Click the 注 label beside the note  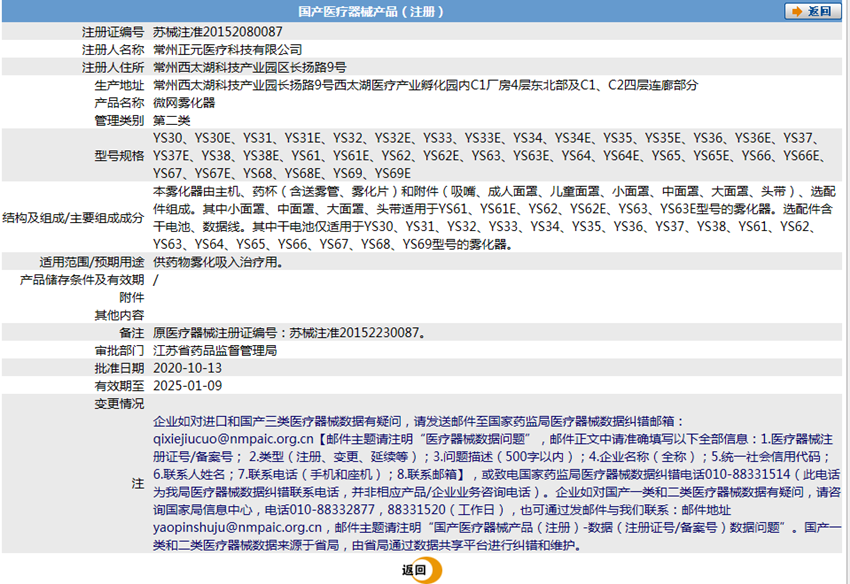pos(138,483)
